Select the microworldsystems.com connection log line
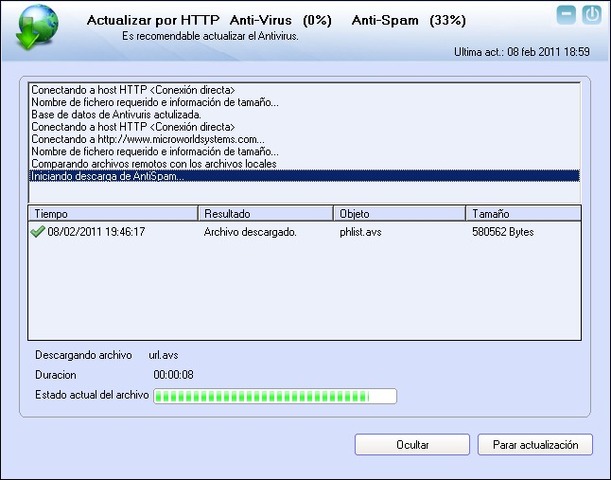The height and width of the screenshot is (480, 611). point(305,139)
